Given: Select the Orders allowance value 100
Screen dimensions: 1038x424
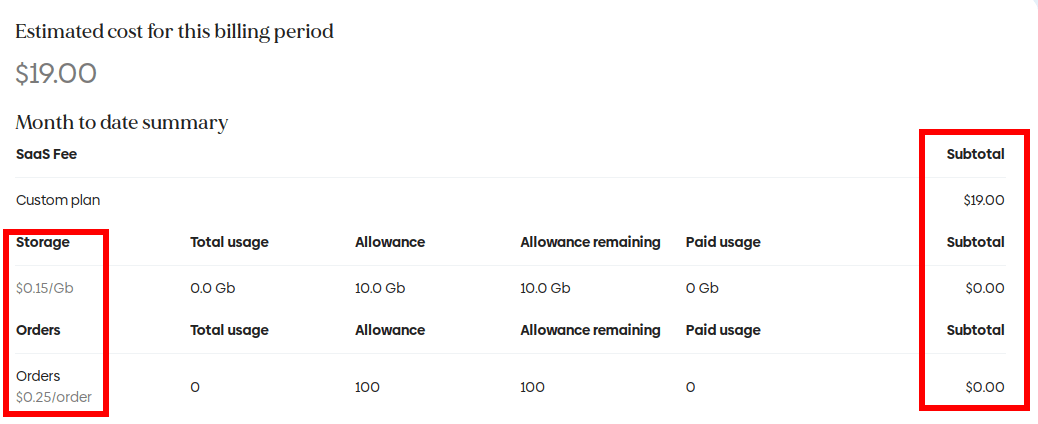Looking at the screenshot, I should tap(367, 387).
